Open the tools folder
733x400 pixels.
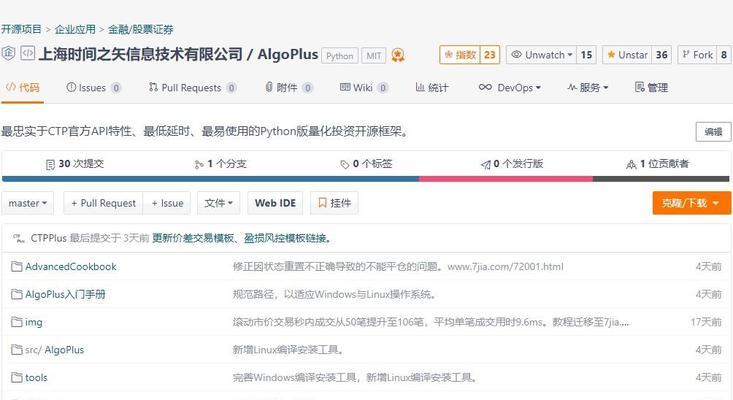[x=36, y=378]
